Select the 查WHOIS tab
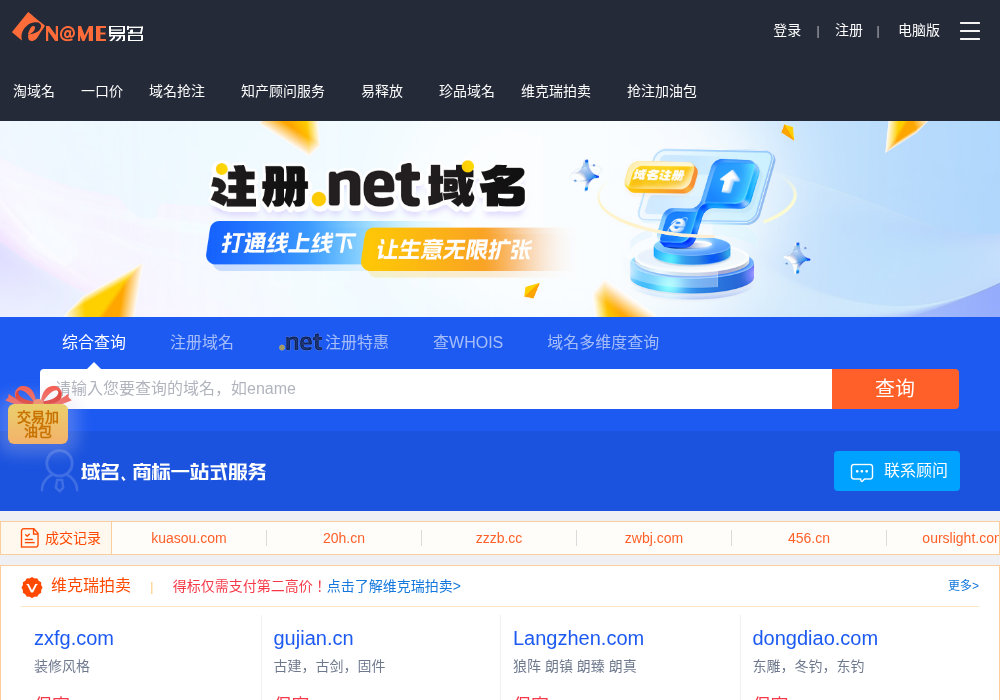 coord(467,342)
